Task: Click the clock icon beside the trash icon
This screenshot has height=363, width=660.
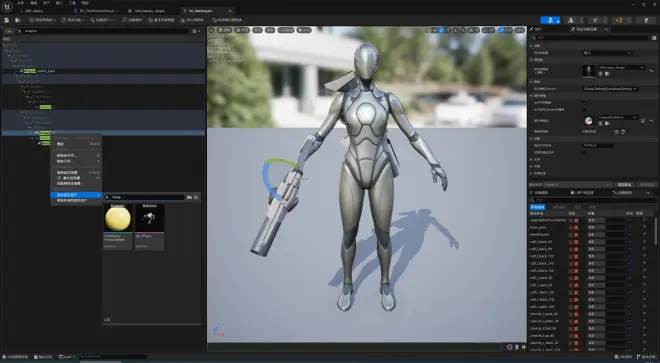Action: coord(616,132)
